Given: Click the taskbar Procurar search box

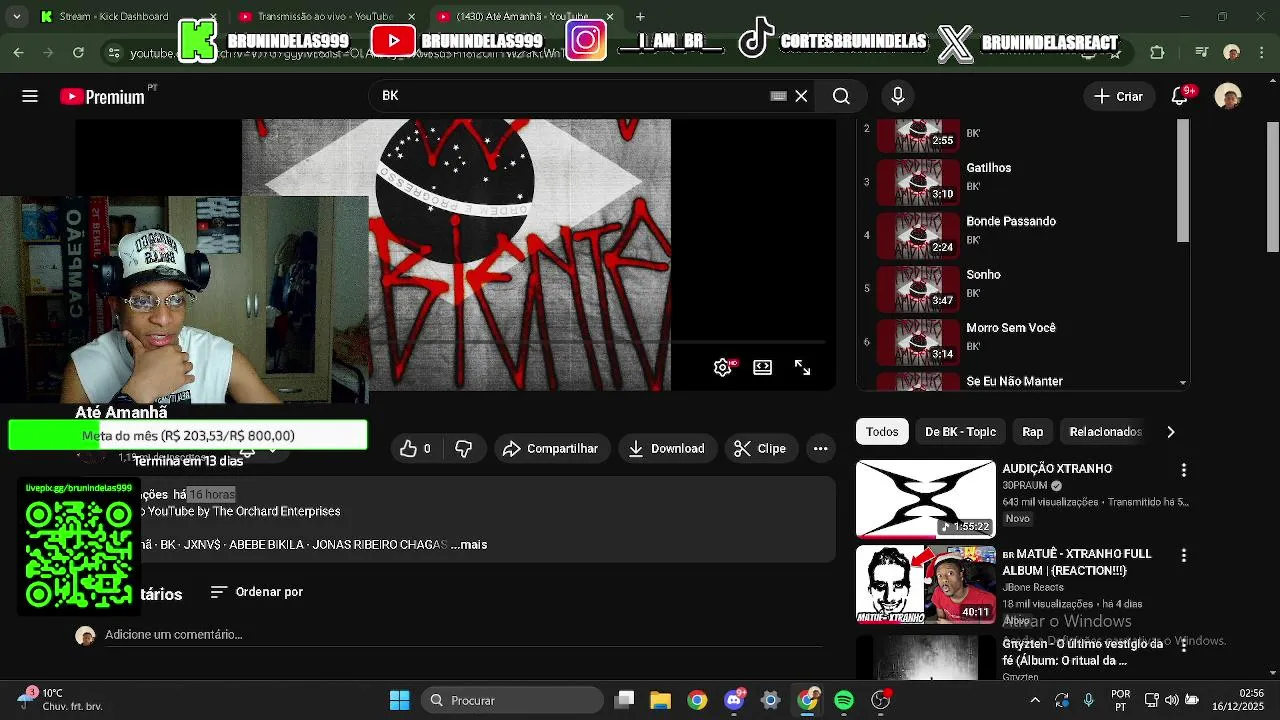Looking at the screenshot, I should [512, 700].
